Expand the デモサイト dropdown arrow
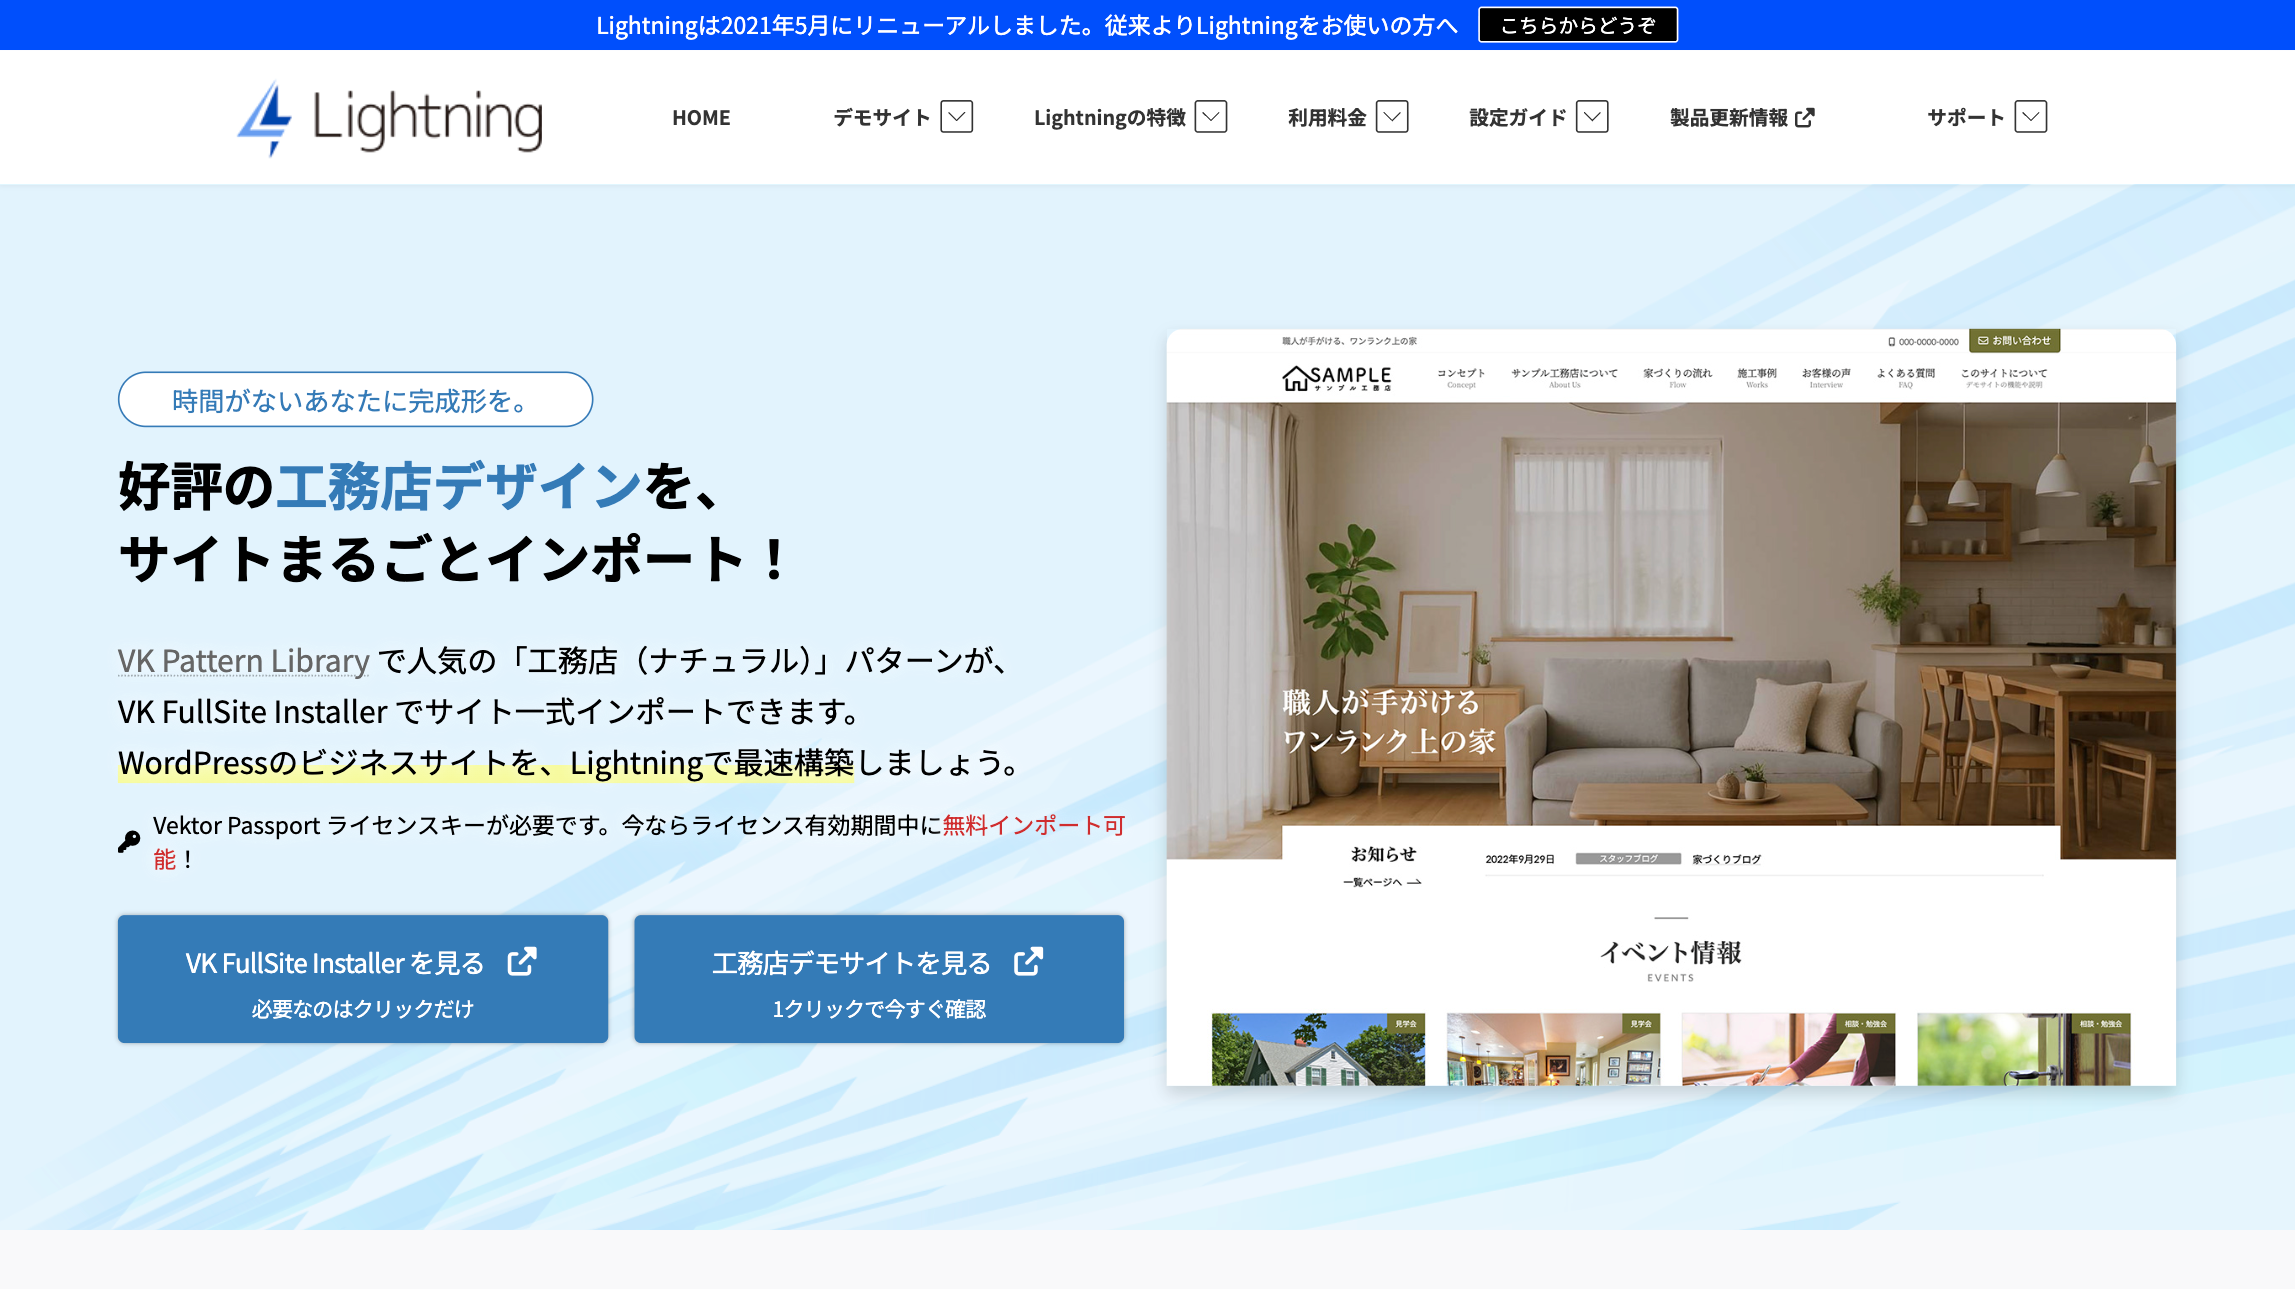 [957, 117]
